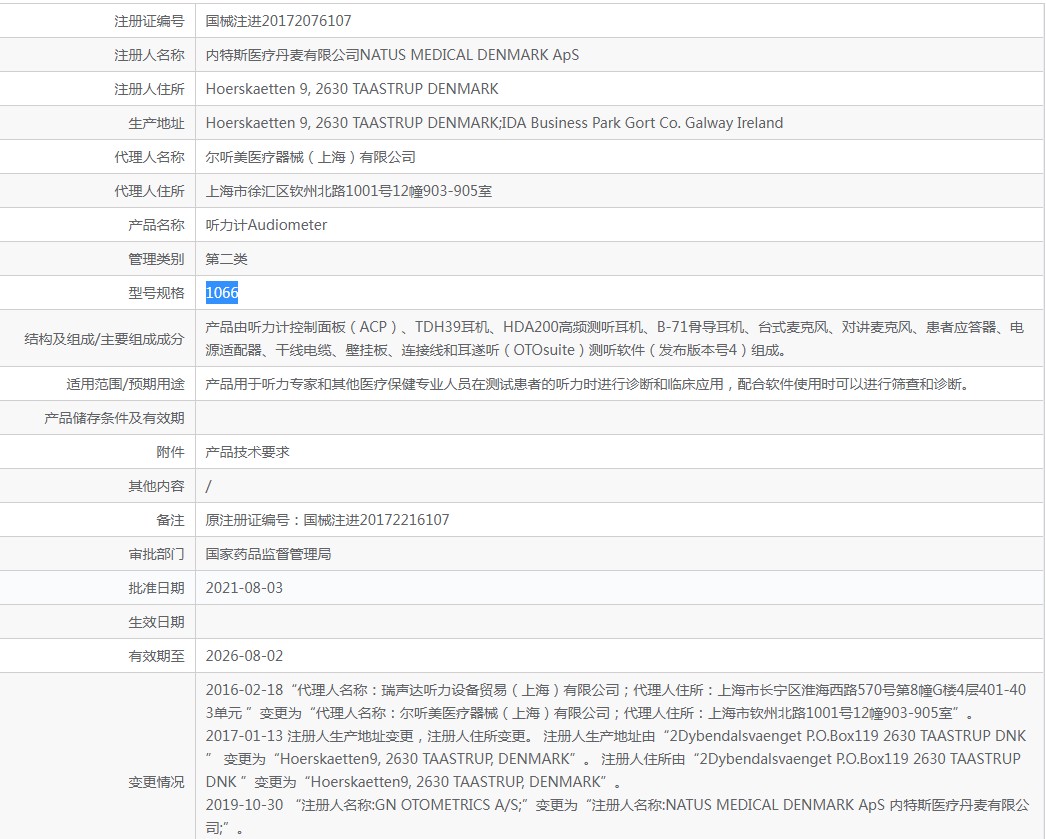Click the 附件 row label

(170, 452)
